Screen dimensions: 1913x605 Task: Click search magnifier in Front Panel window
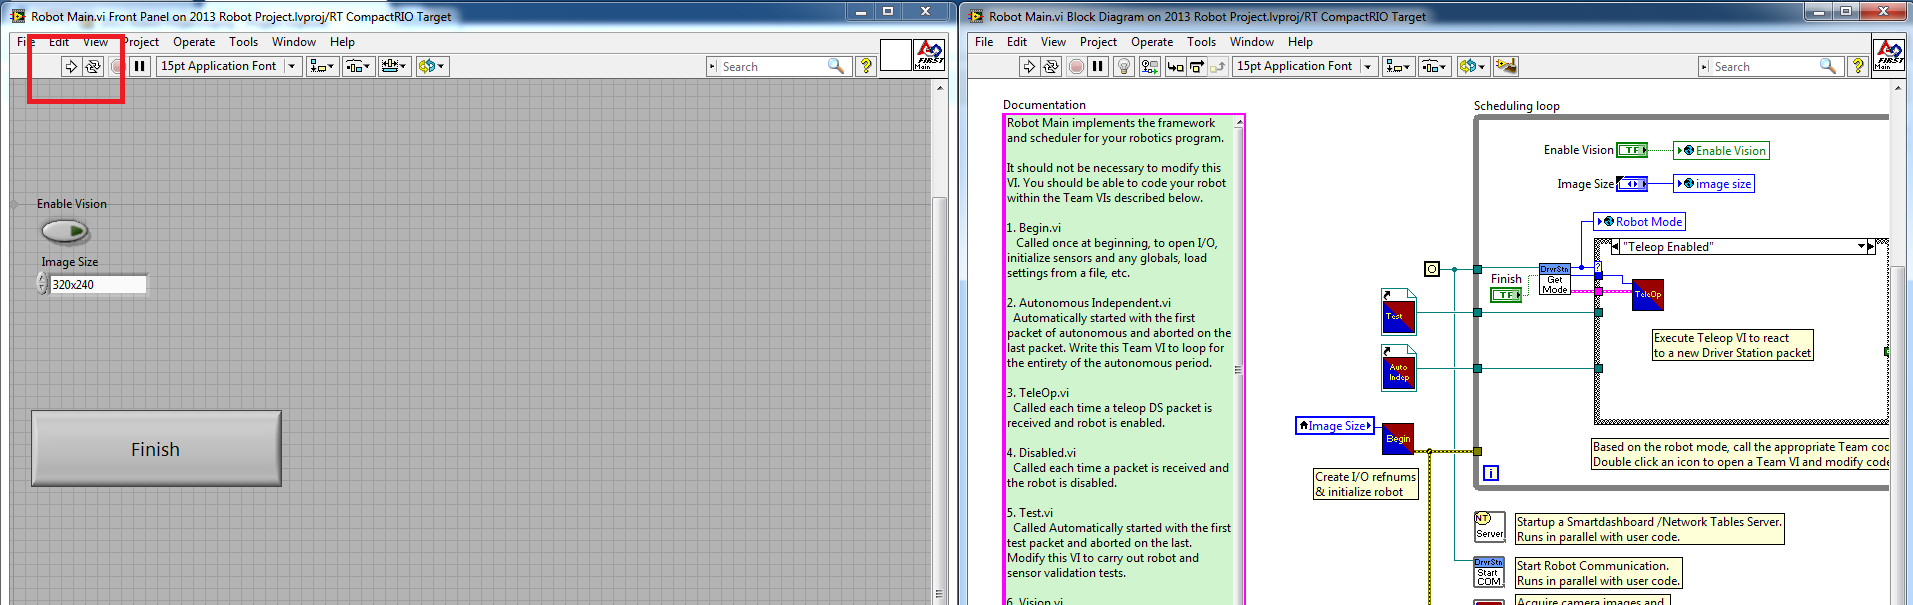836,66
